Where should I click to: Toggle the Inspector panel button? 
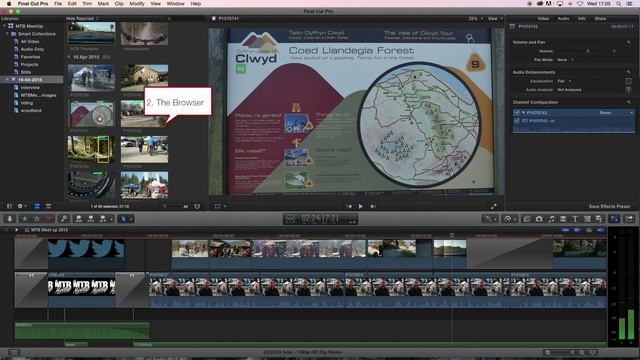(x=614, y=219)
